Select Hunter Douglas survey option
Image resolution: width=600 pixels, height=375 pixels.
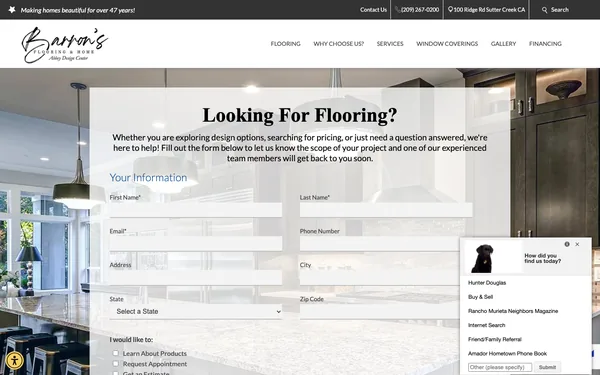[x=487, y=283]
